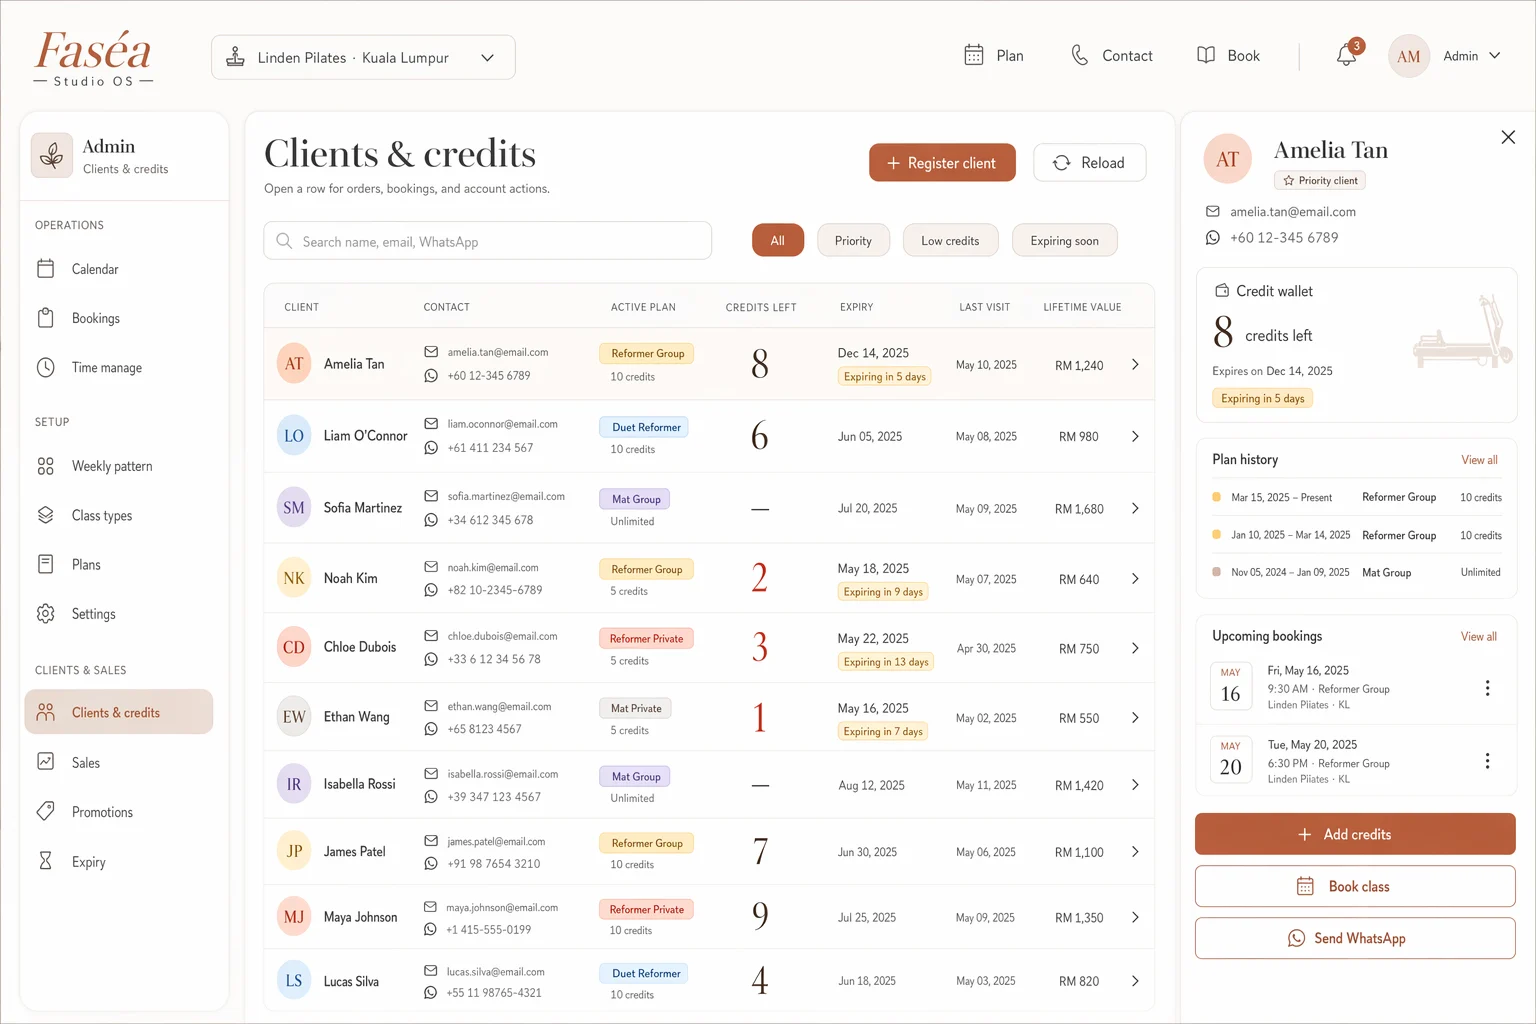Click the AM user avatar
1536x1024 pixels.
coord(1408,56)
